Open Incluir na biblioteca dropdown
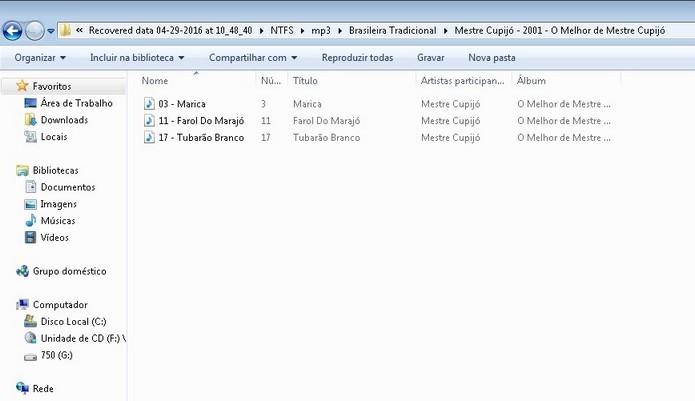 tap(137, 58)
